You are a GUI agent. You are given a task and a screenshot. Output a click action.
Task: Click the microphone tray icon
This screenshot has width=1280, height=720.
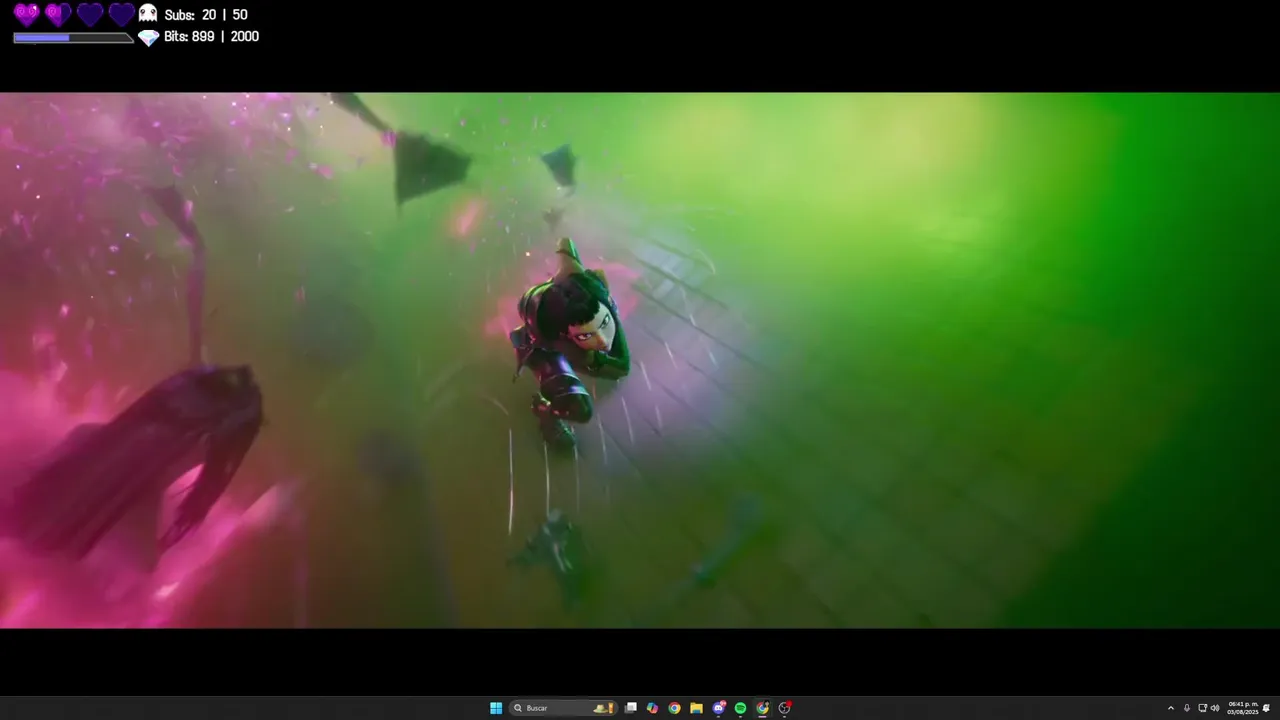click(x=1187, y=708)
